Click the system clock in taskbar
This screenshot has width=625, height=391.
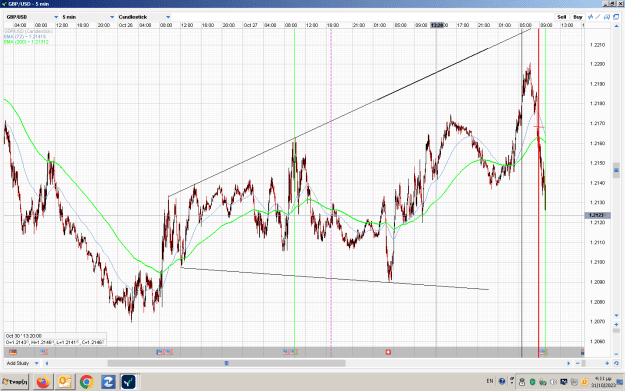[603, 382]
